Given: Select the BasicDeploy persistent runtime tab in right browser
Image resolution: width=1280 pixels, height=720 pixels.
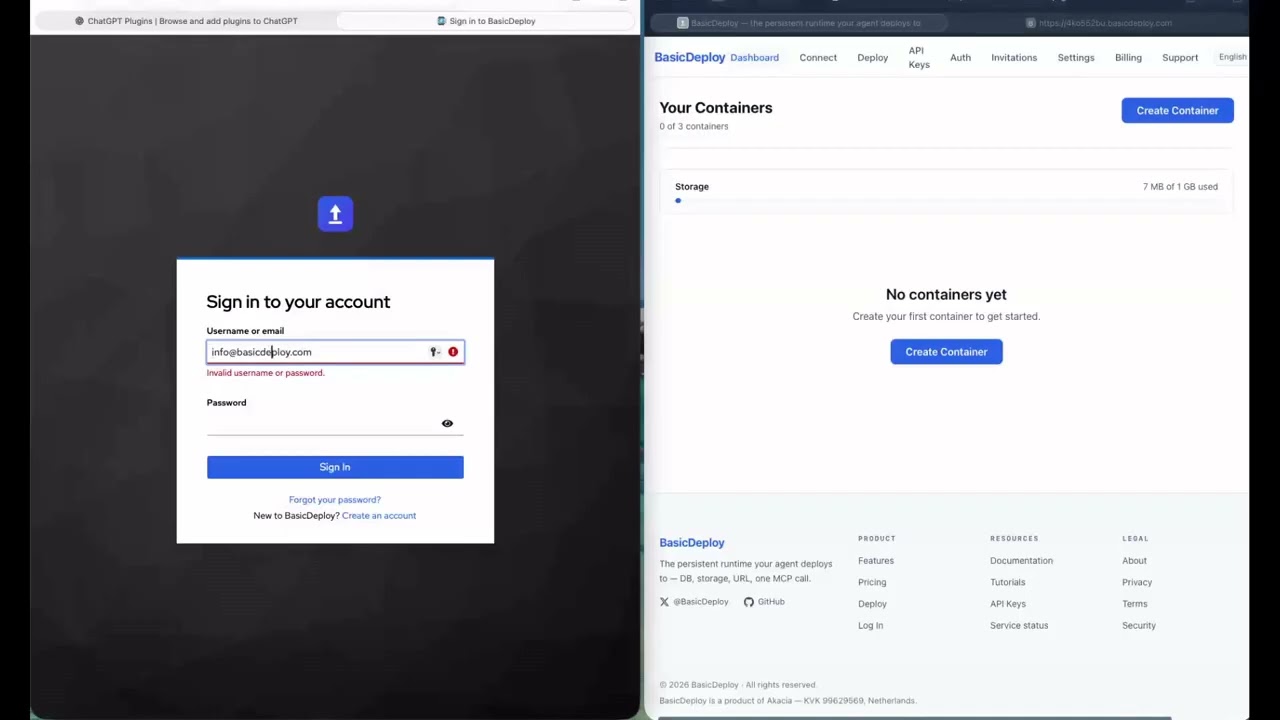Looking at the screenshot, I should pyautogui.click(x=800, y=23).
